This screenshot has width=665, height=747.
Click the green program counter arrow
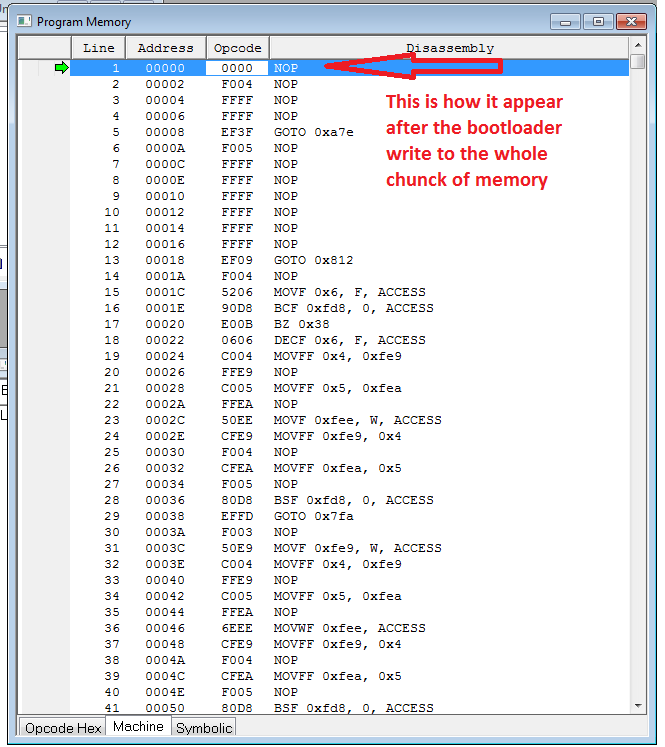click(61, 68)
